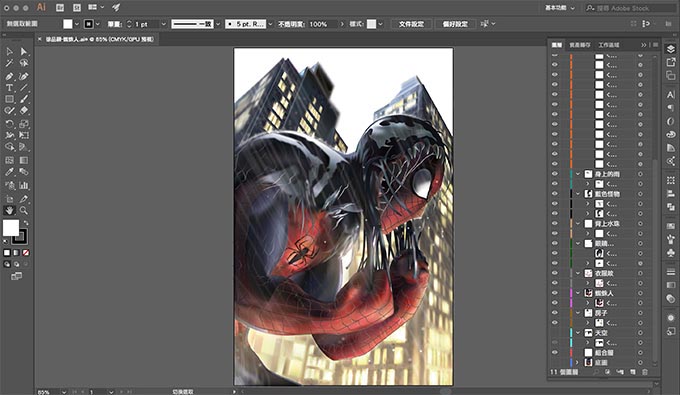Select the Scale tool

24,124
